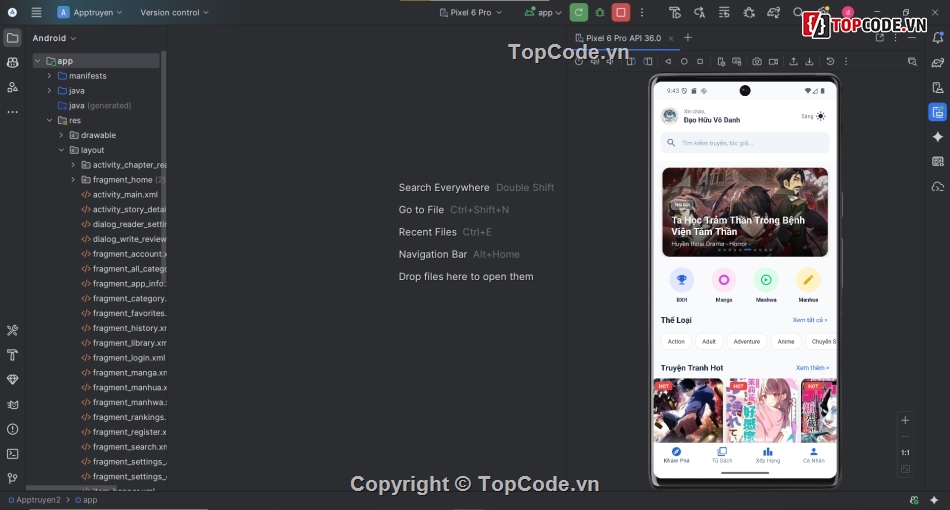
Task: Click More tool windows ellipsis in sidebar
Action: point(12,112)
